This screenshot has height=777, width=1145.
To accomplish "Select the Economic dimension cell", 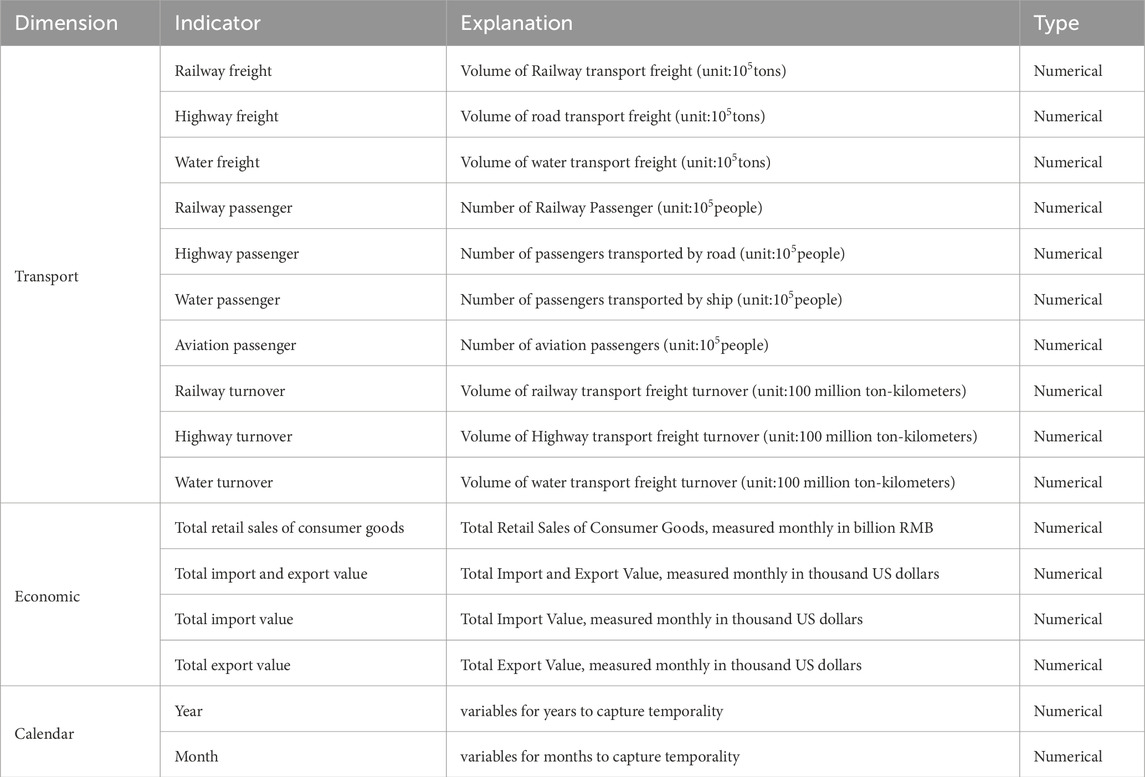I will pos(47,597).
